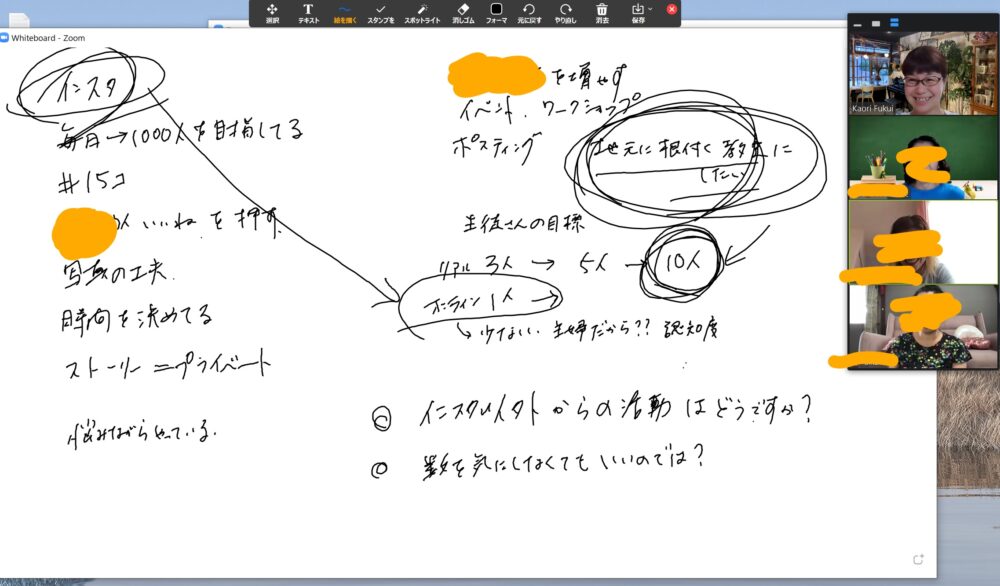Click 元に戻す (Undo) arrow

pos(529,12)
